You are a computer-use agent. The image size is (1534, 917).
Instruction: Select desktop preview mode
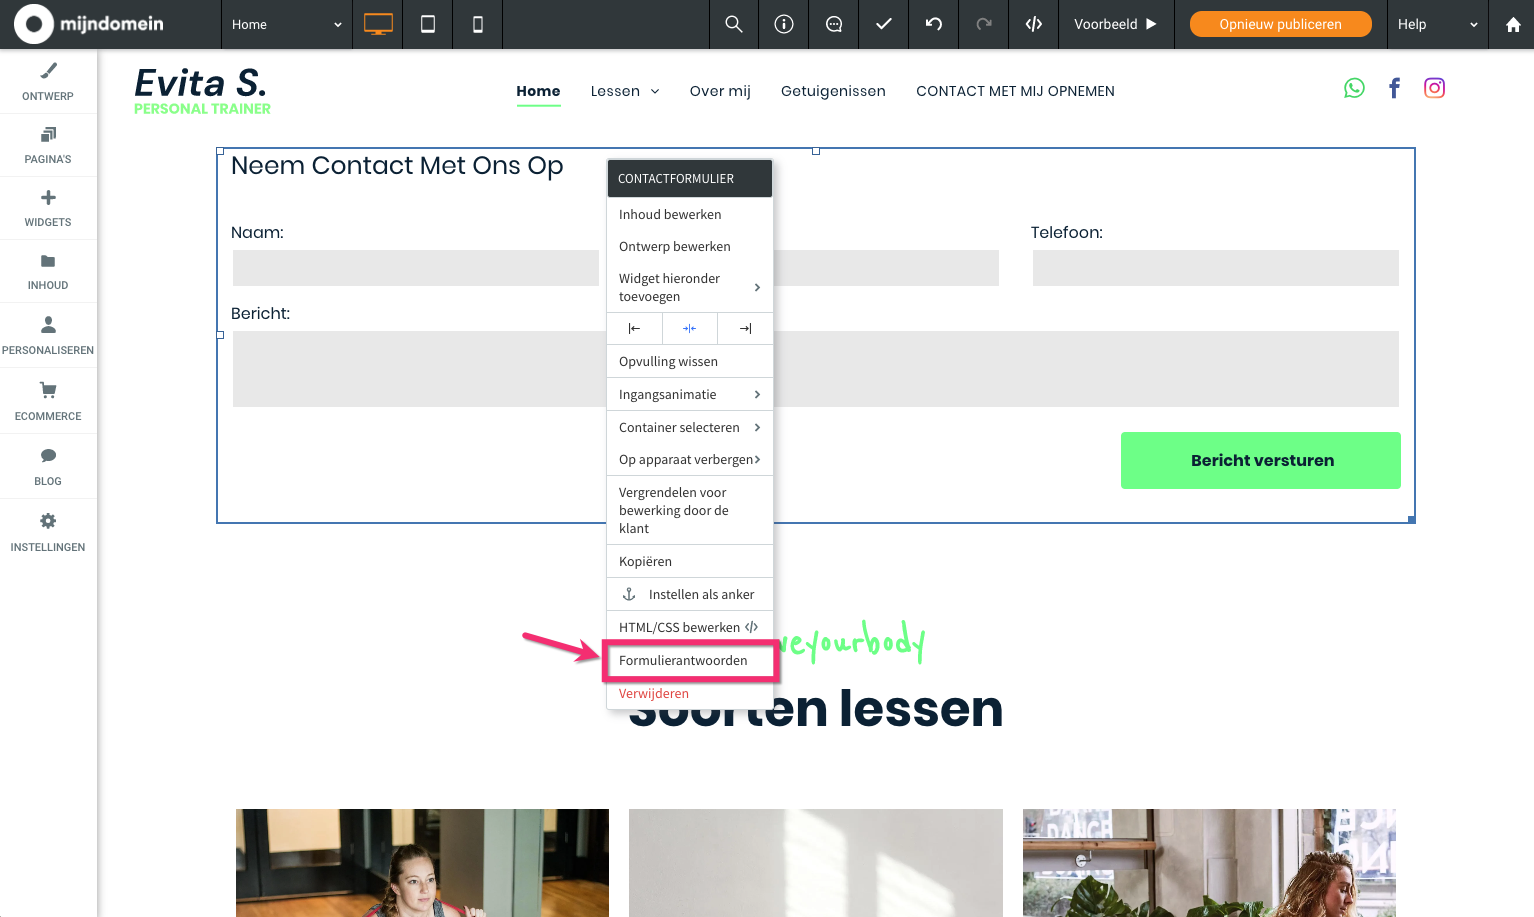pos(377,24)
